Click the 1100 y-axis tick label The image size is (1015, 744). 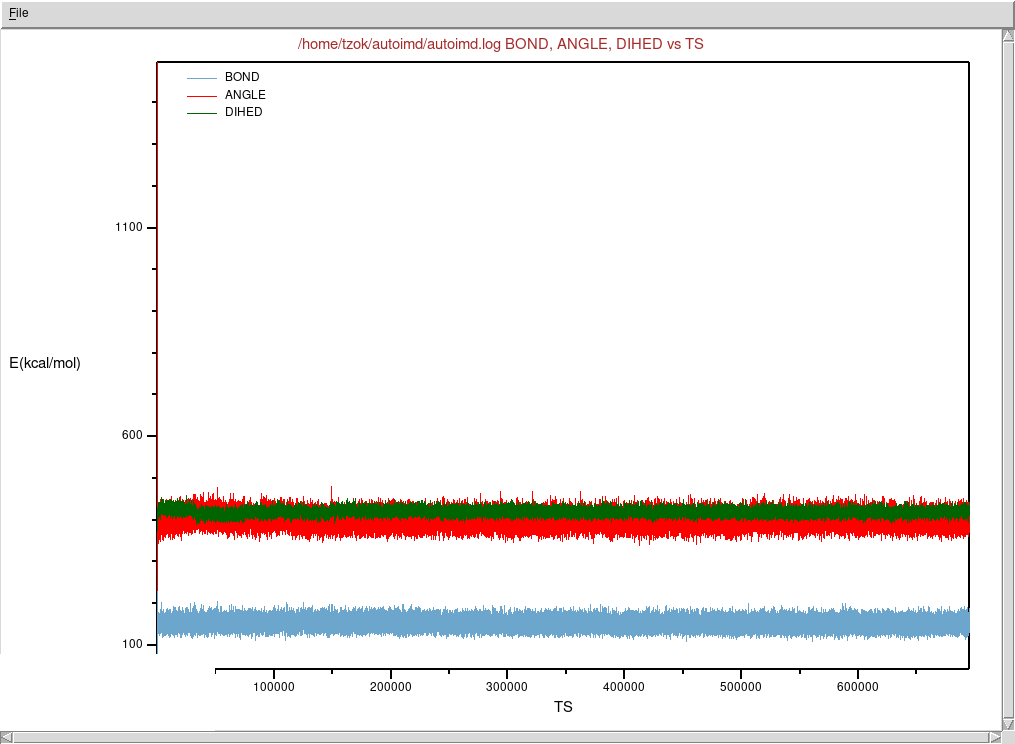[x=129, y=227]
